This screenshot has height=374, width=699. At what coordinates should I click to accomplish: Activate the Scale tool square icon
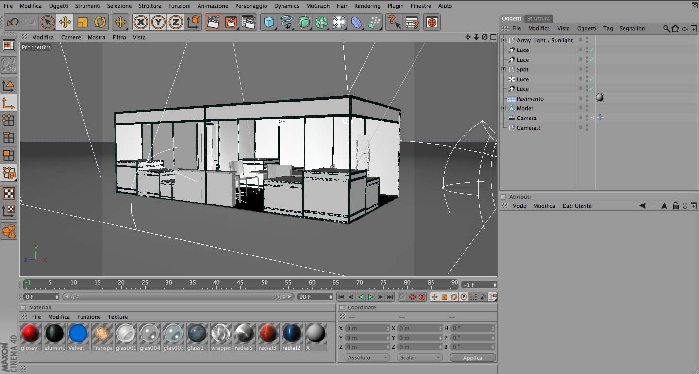(x=82, y=22)
